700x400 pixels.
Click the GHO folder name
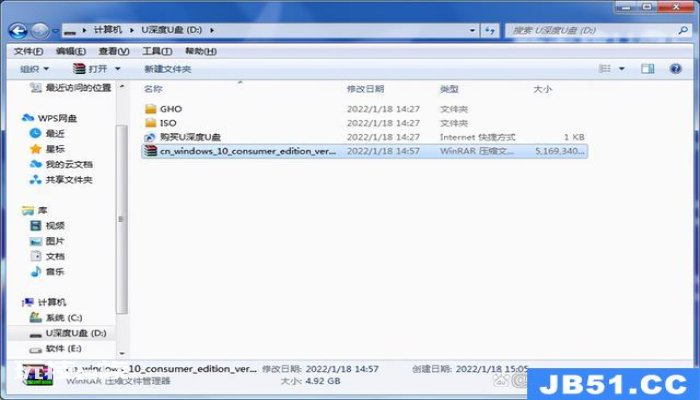point(171,109)
